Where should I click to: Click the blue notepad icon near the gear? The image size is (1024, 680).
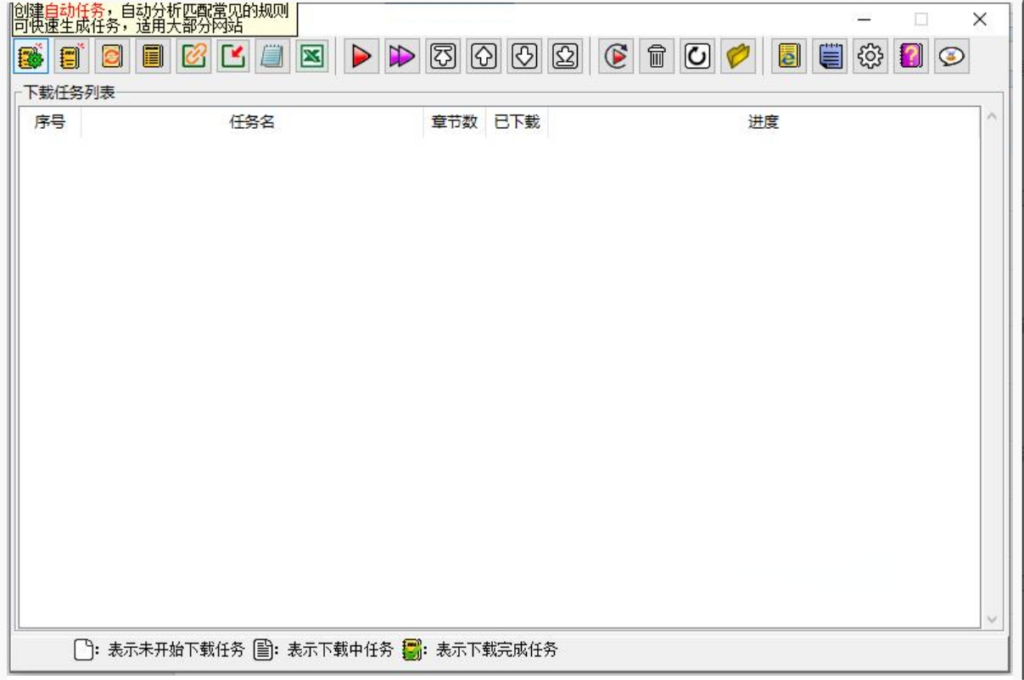click(829, 57)
